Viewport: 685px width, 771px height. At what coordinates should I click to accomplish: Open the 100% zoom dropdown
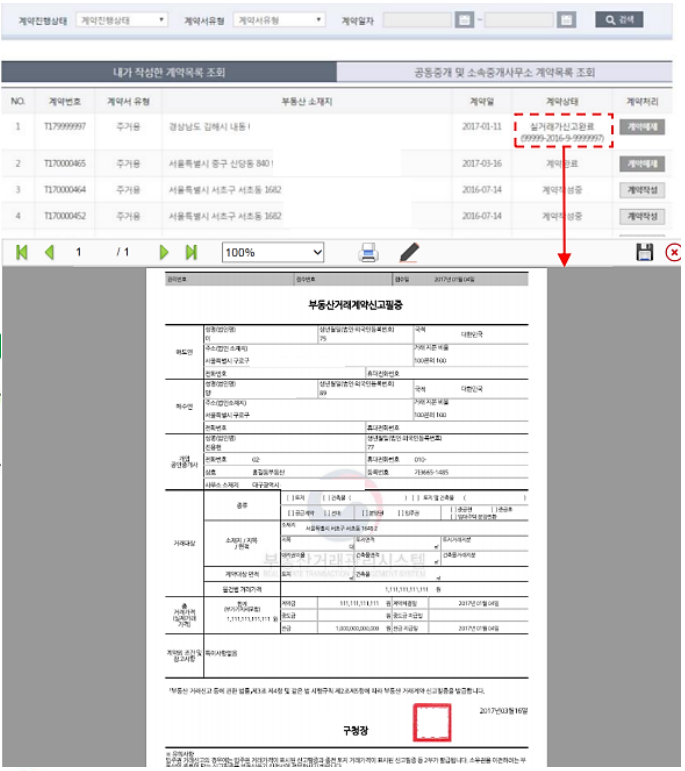(273, 252)
